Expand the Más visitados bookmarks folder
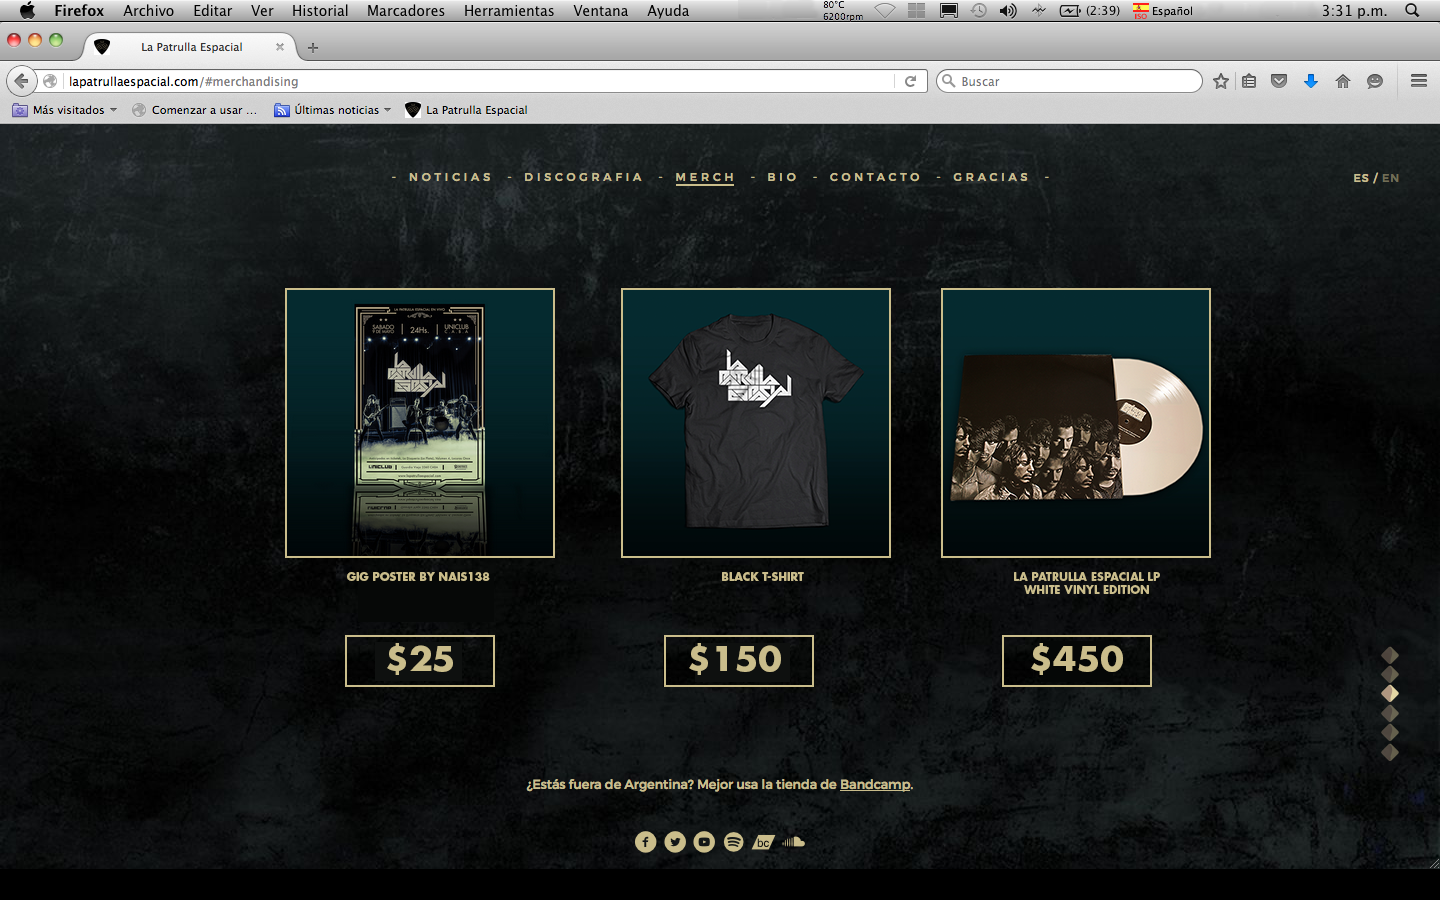Screen dimensions: 1440x900 coord(65,110)
